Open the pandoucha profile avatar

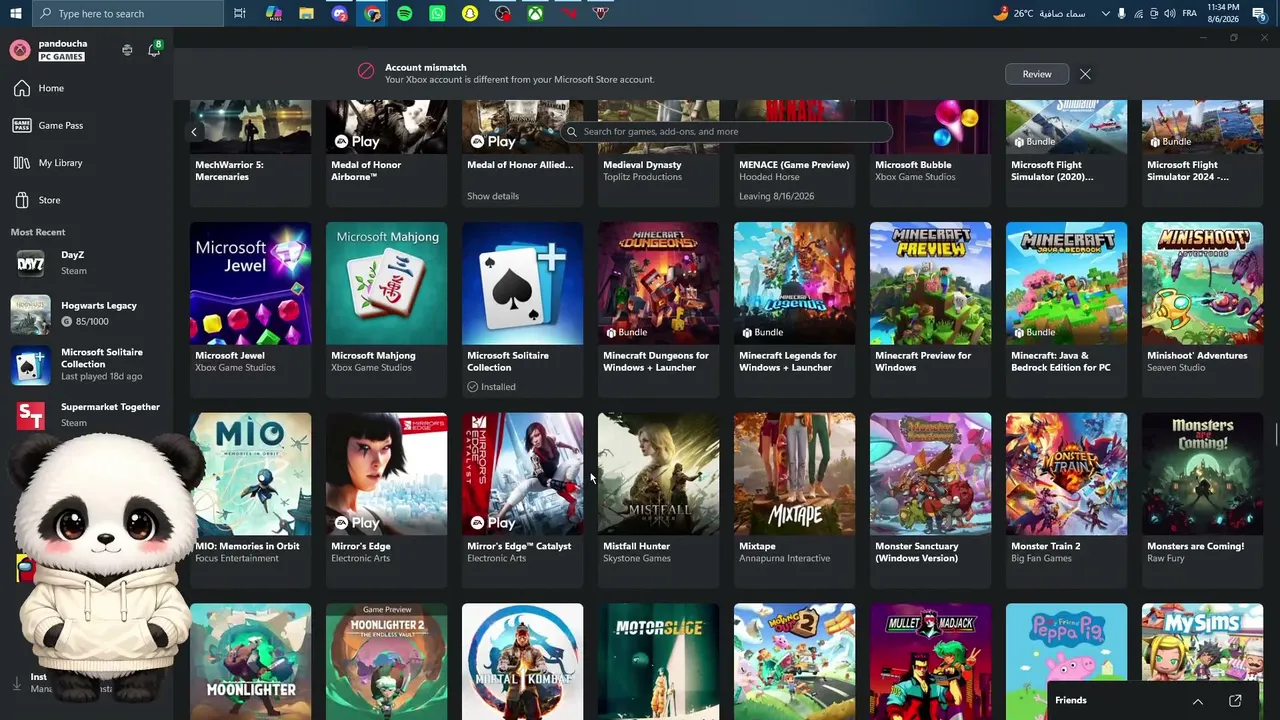tap(20, 50)
